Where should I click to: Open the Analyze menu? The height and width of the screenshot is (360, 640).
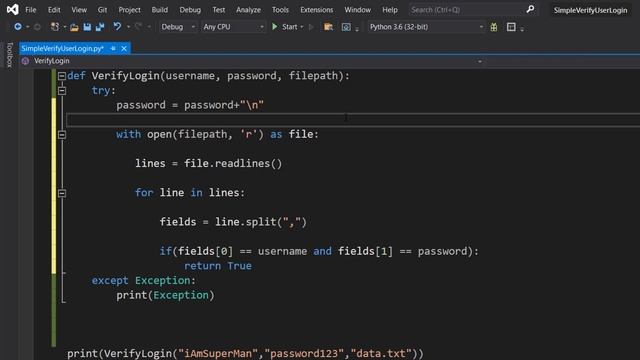coord(248,9)
